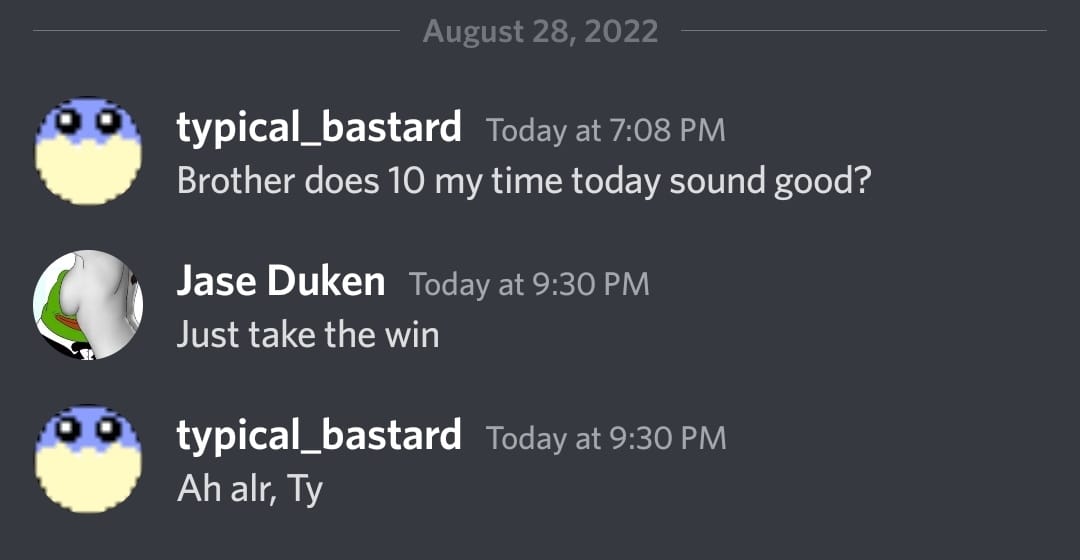
Task: Click the "Just take the win" message
Action: pos(308,335)
